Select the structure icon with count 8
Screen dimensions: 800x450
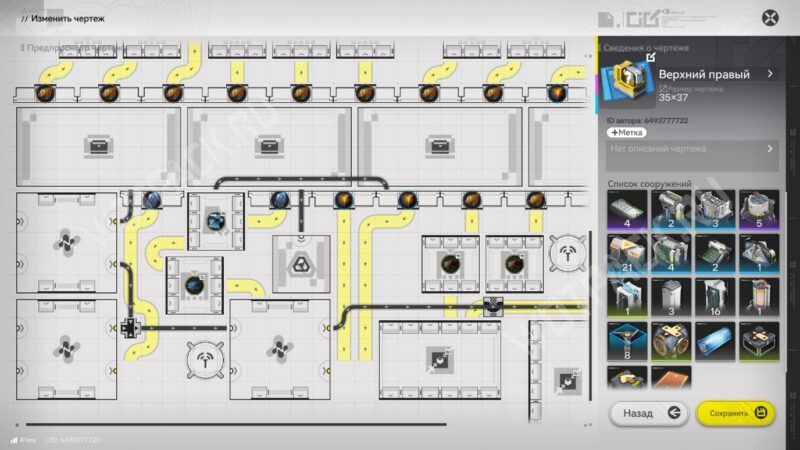click(626, 342)
